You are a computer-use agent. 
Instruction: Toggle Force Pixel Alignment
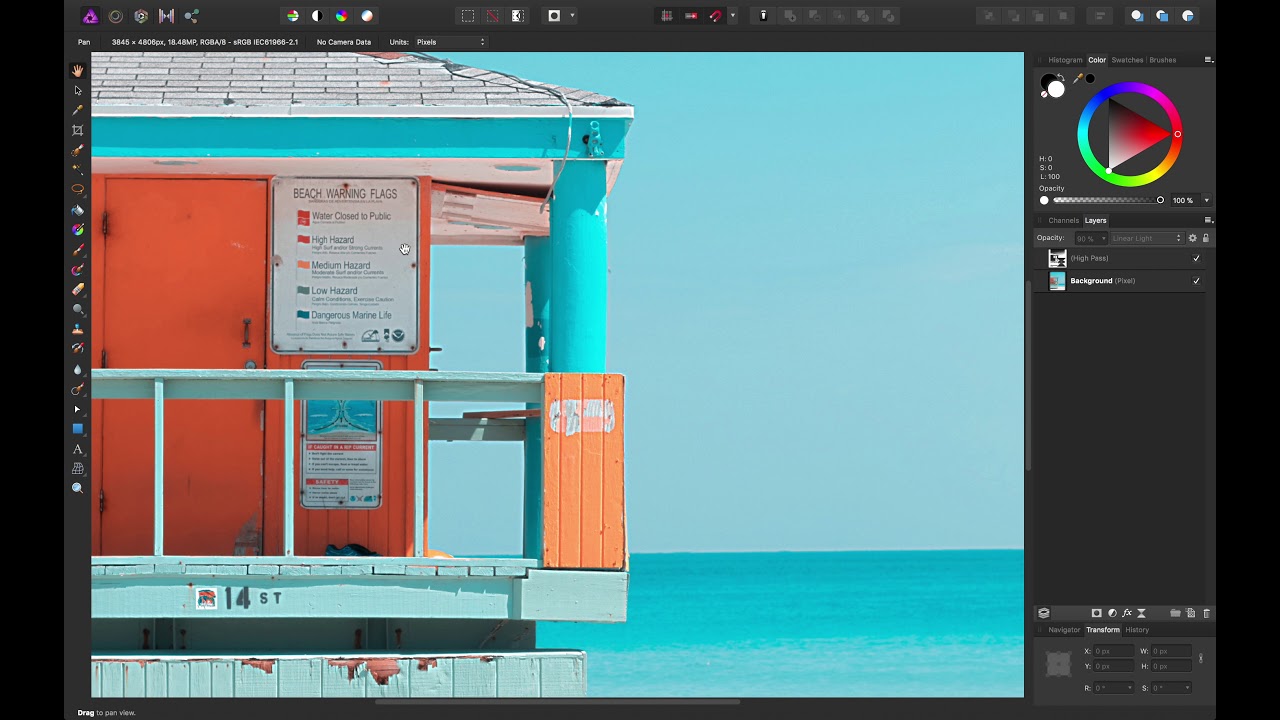667,16
